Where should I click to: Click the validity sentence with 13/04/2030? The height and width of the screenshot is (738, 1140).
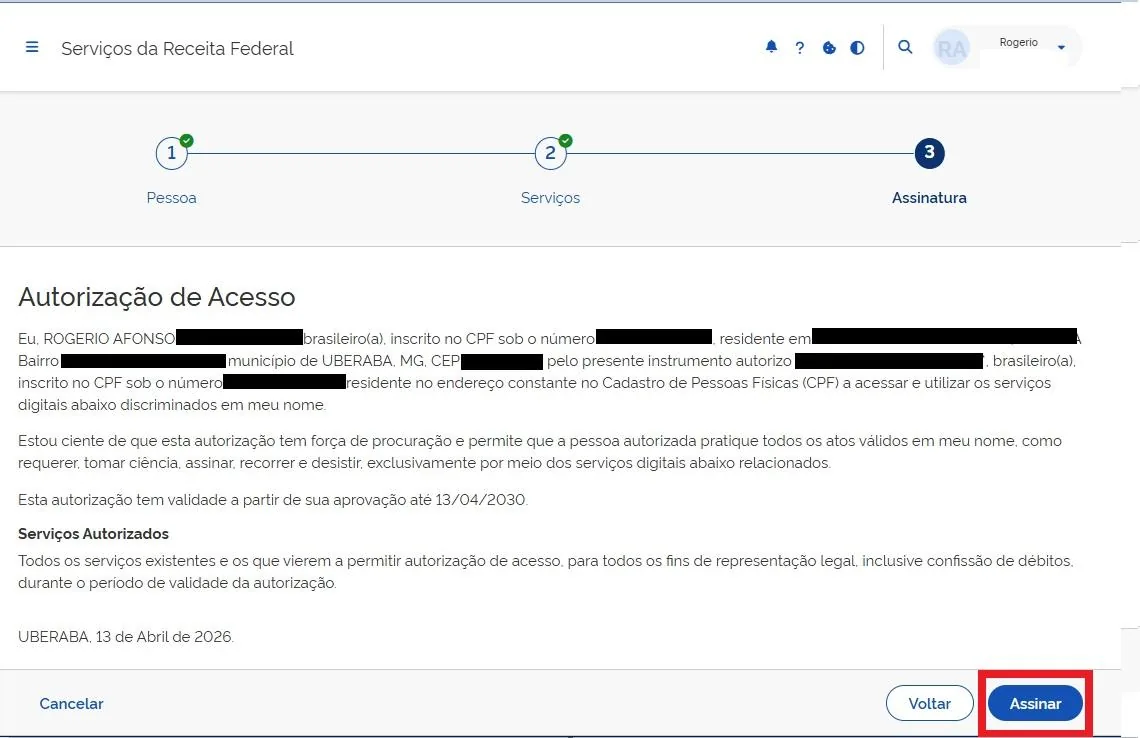(x=273, y=500)
